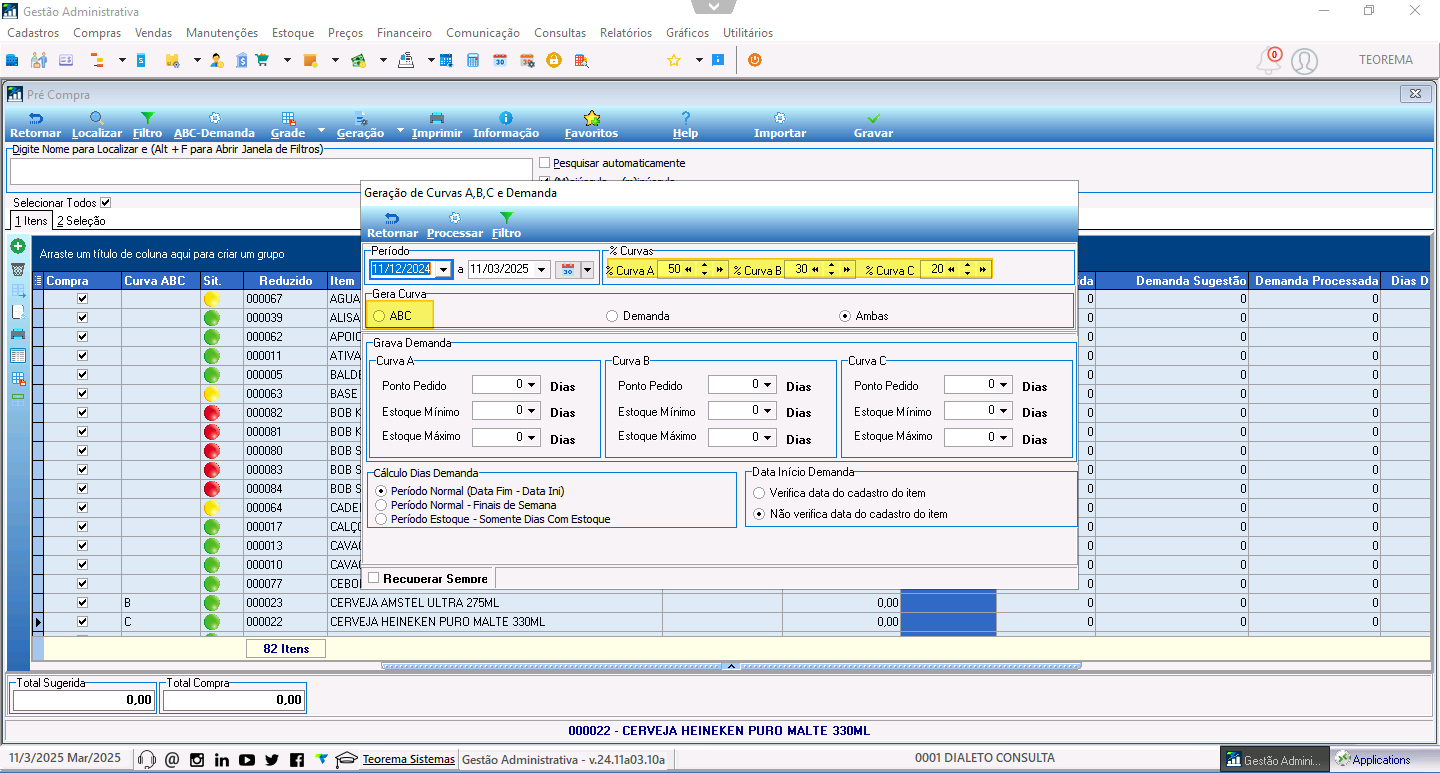This screenshot has height=773, width=1440.
Task: Open the Filtro funnel in the curve dialog
Action: 506,218
